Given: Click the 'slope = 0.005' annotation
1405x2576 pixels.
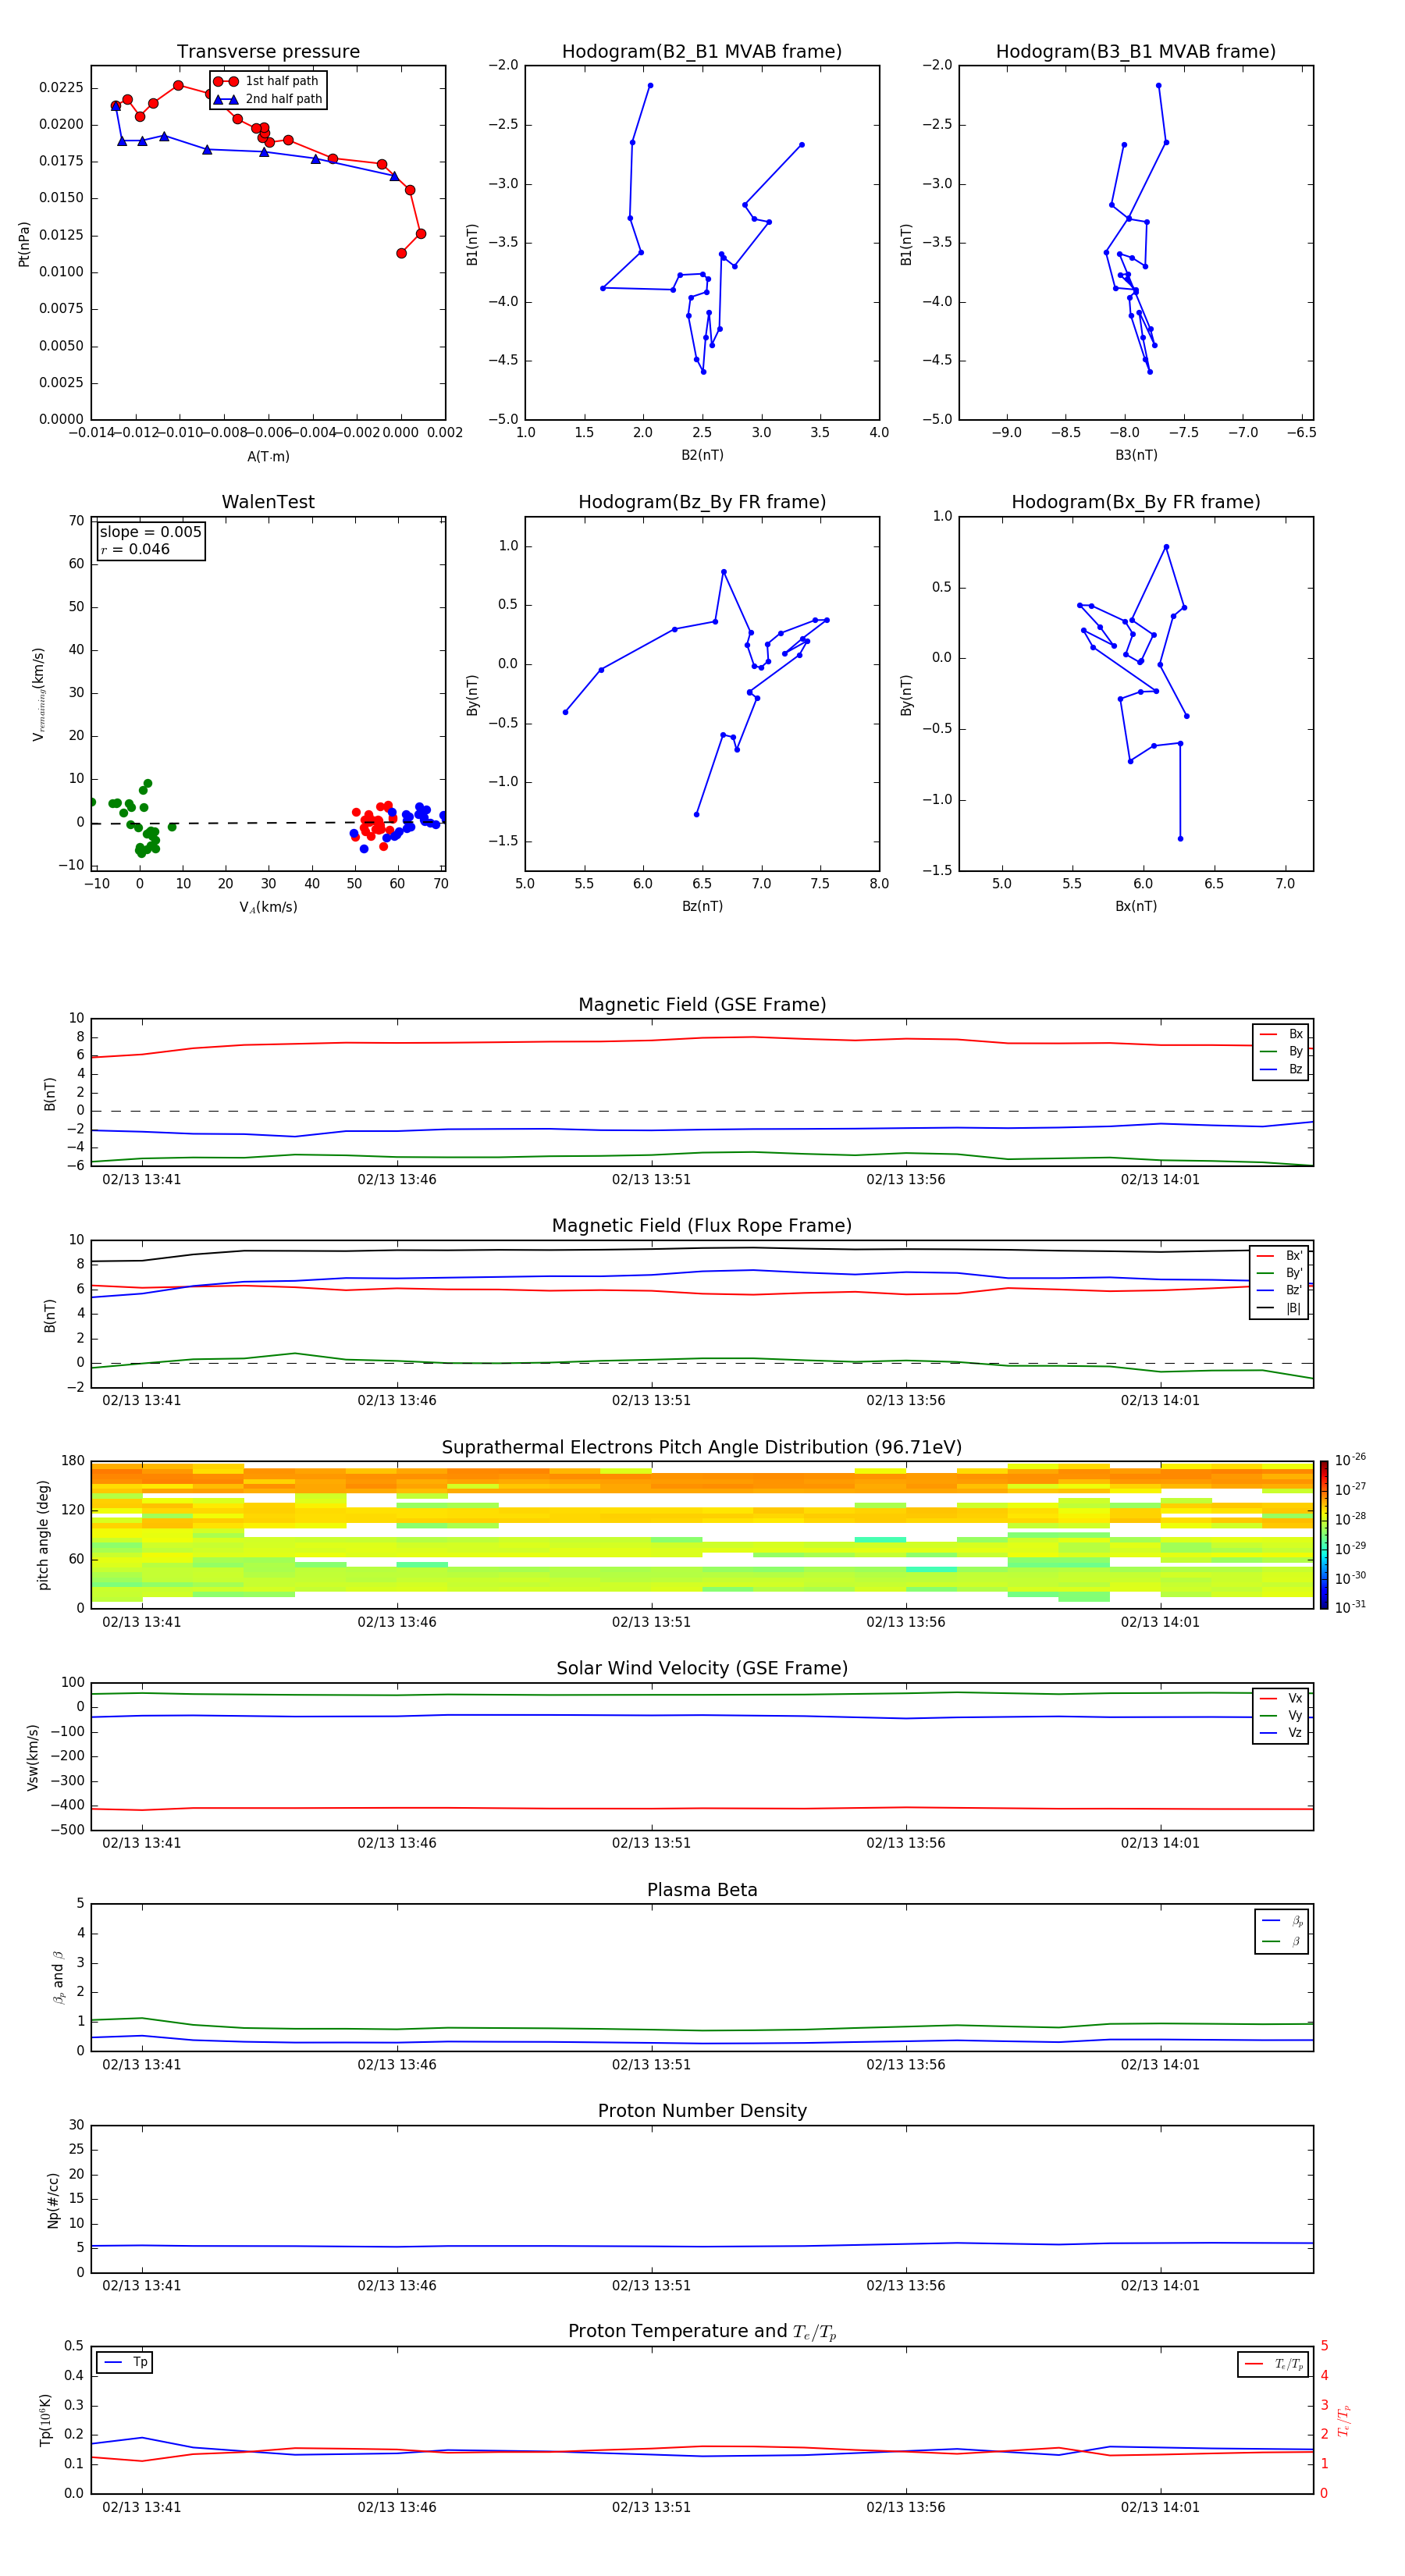Looking at the screenshot, I should (151, 532).
